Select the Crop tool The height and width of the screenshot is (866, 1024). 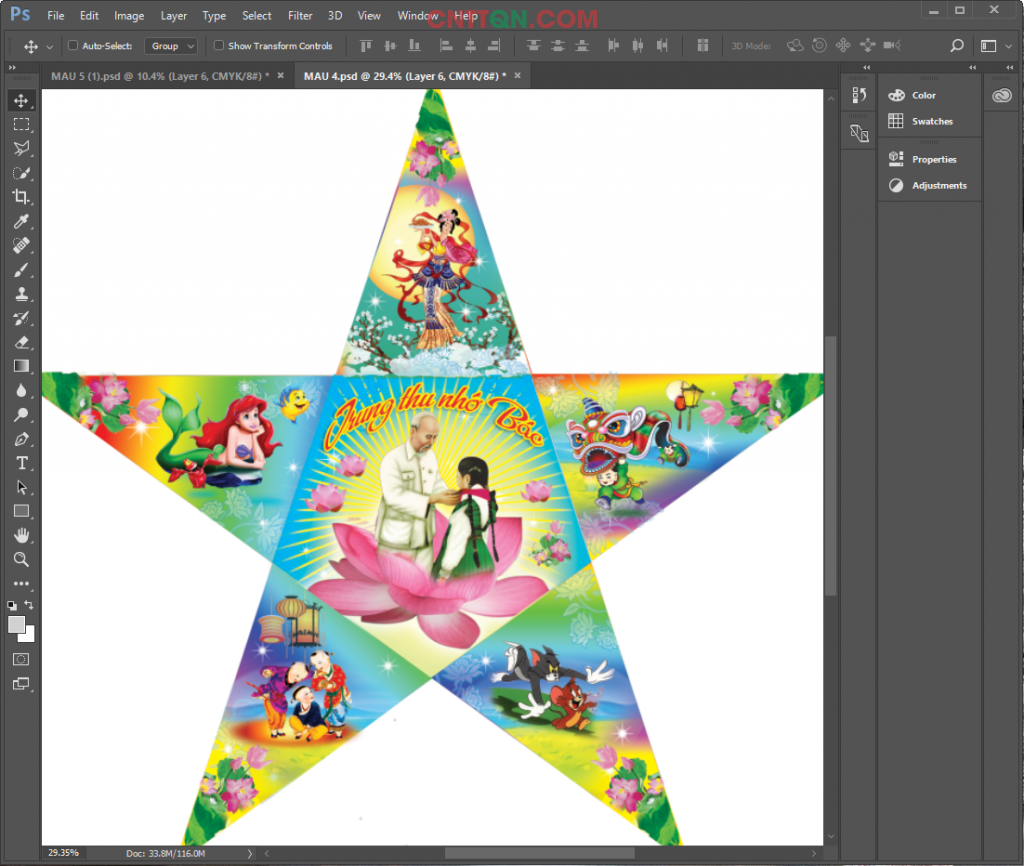[21, 197]
